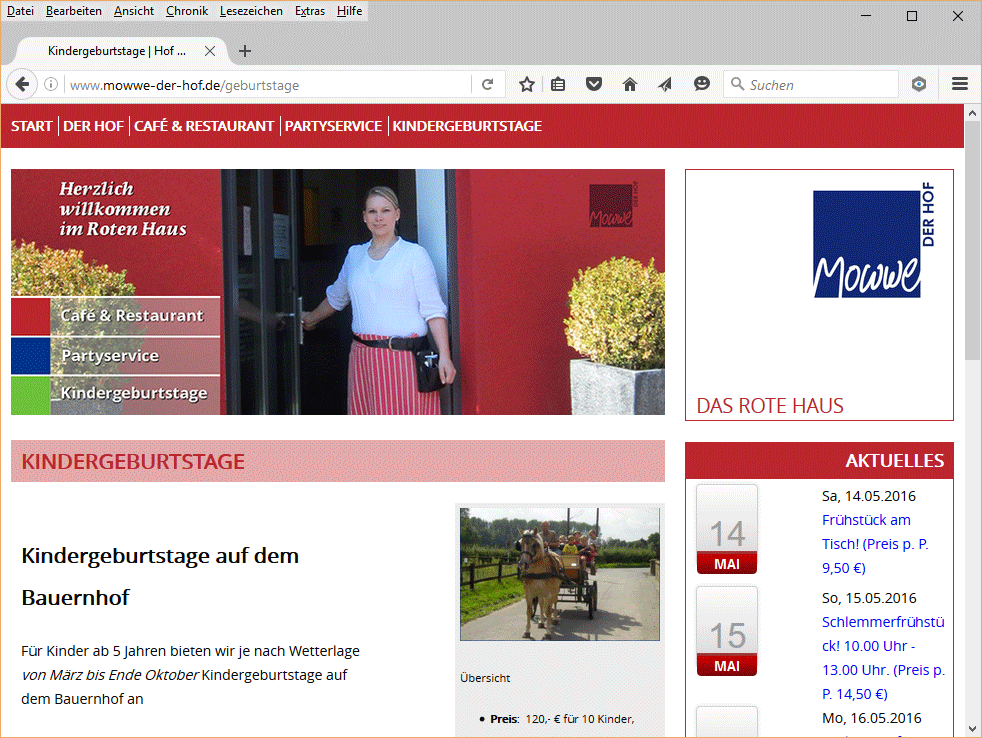
Task: Click the Preis: 120,- € line
Action: pyautogui.click(x=562, y=719)
